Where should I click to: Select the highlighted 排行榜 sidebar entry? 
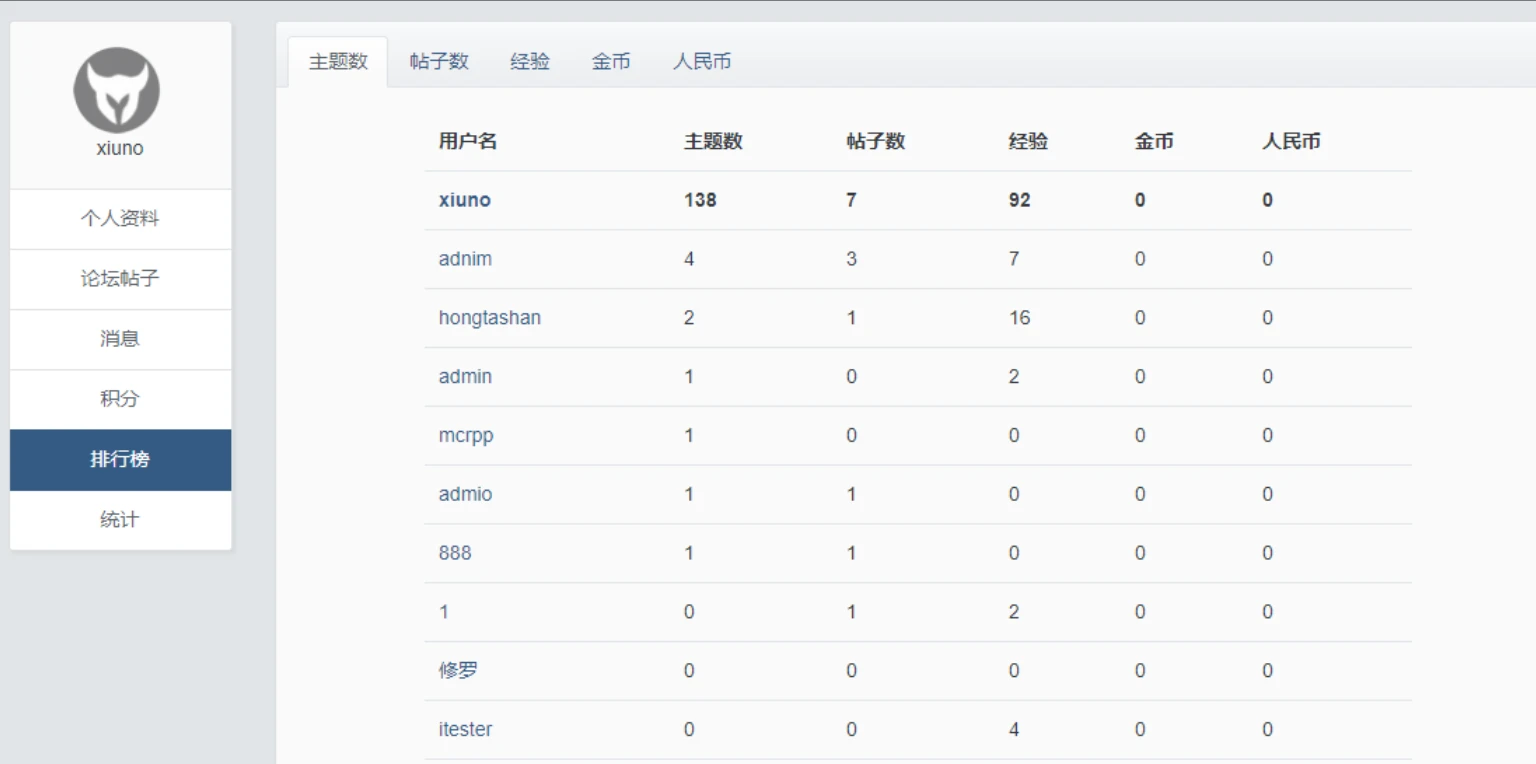pyautogui.click(x=118, y=459)
